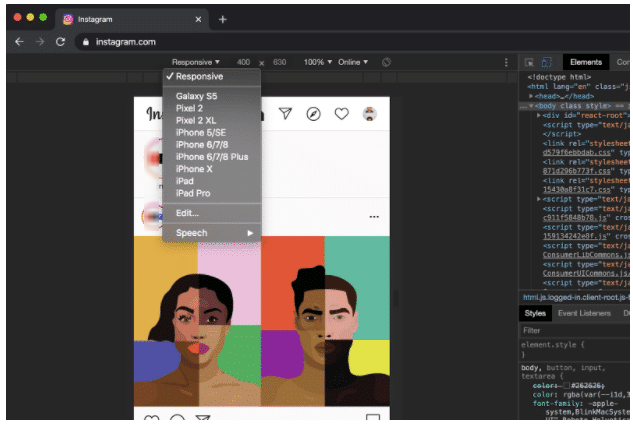The height and width of the screenshot is (427, 633).
Task: Click Edit... in the device menu
Action: click(x=212, y=213)
